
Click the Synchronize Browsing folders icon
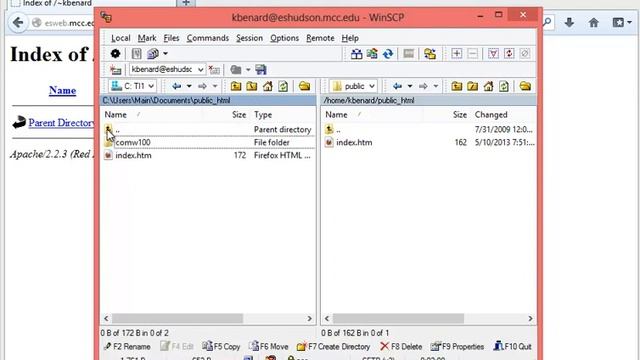[430, 53]
